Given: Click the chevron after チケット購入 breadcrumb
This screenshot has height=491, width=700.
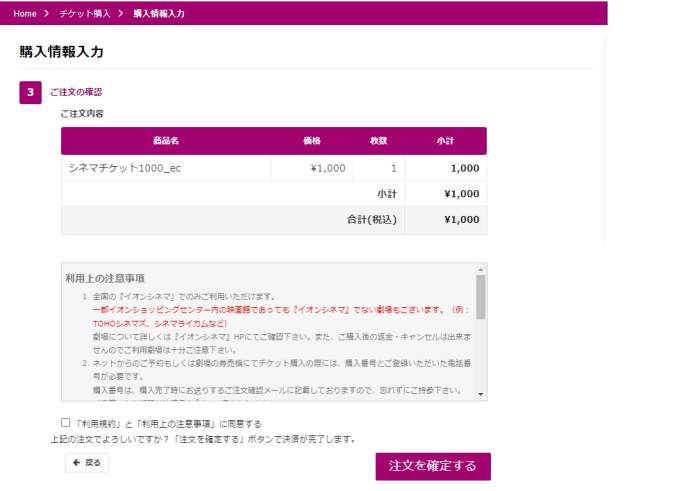Looking at the screenshot, I should tap(121, 14).
